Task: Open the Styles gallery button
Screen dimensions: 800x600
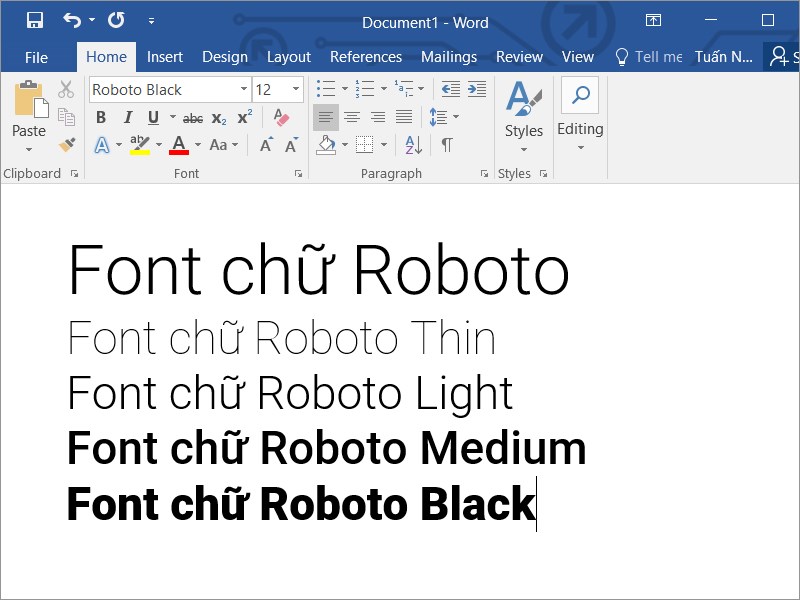Action: [523, 116]
